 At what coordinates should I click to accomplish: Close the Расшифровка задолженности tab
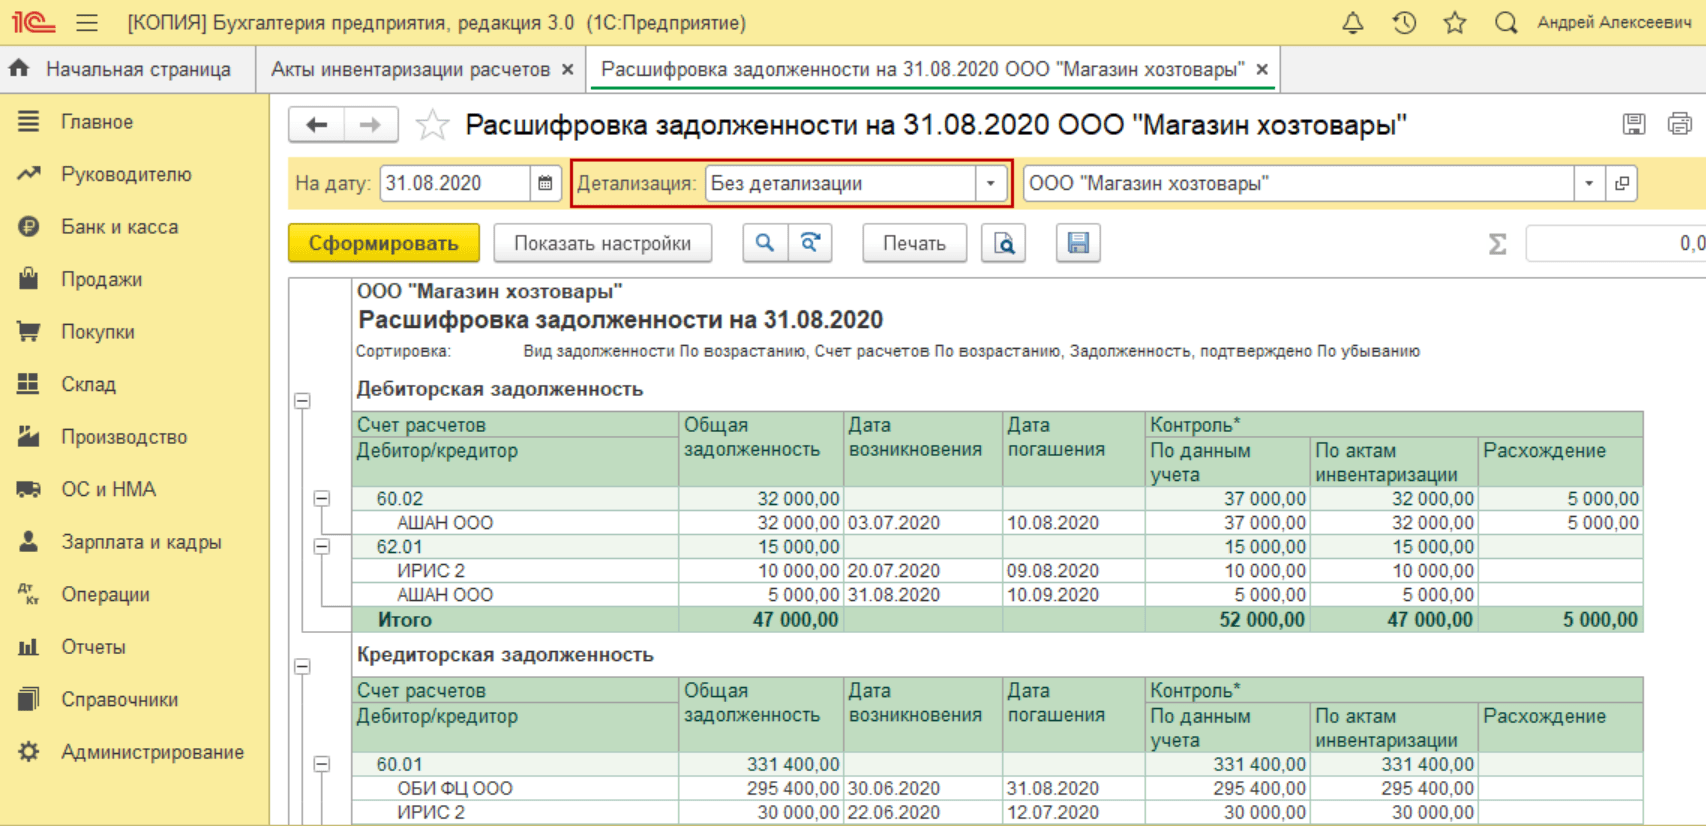click(1262, 69)
